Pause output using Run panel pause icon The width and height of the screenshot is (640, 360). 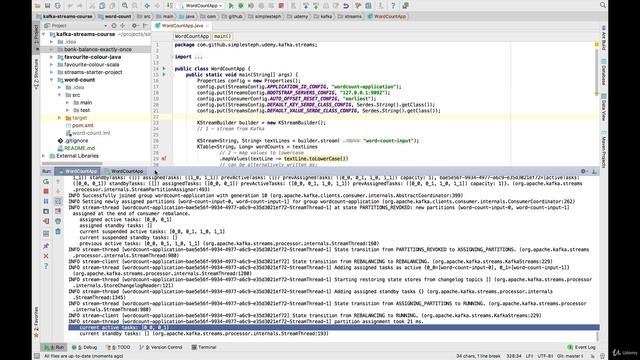tap(46, 201)
